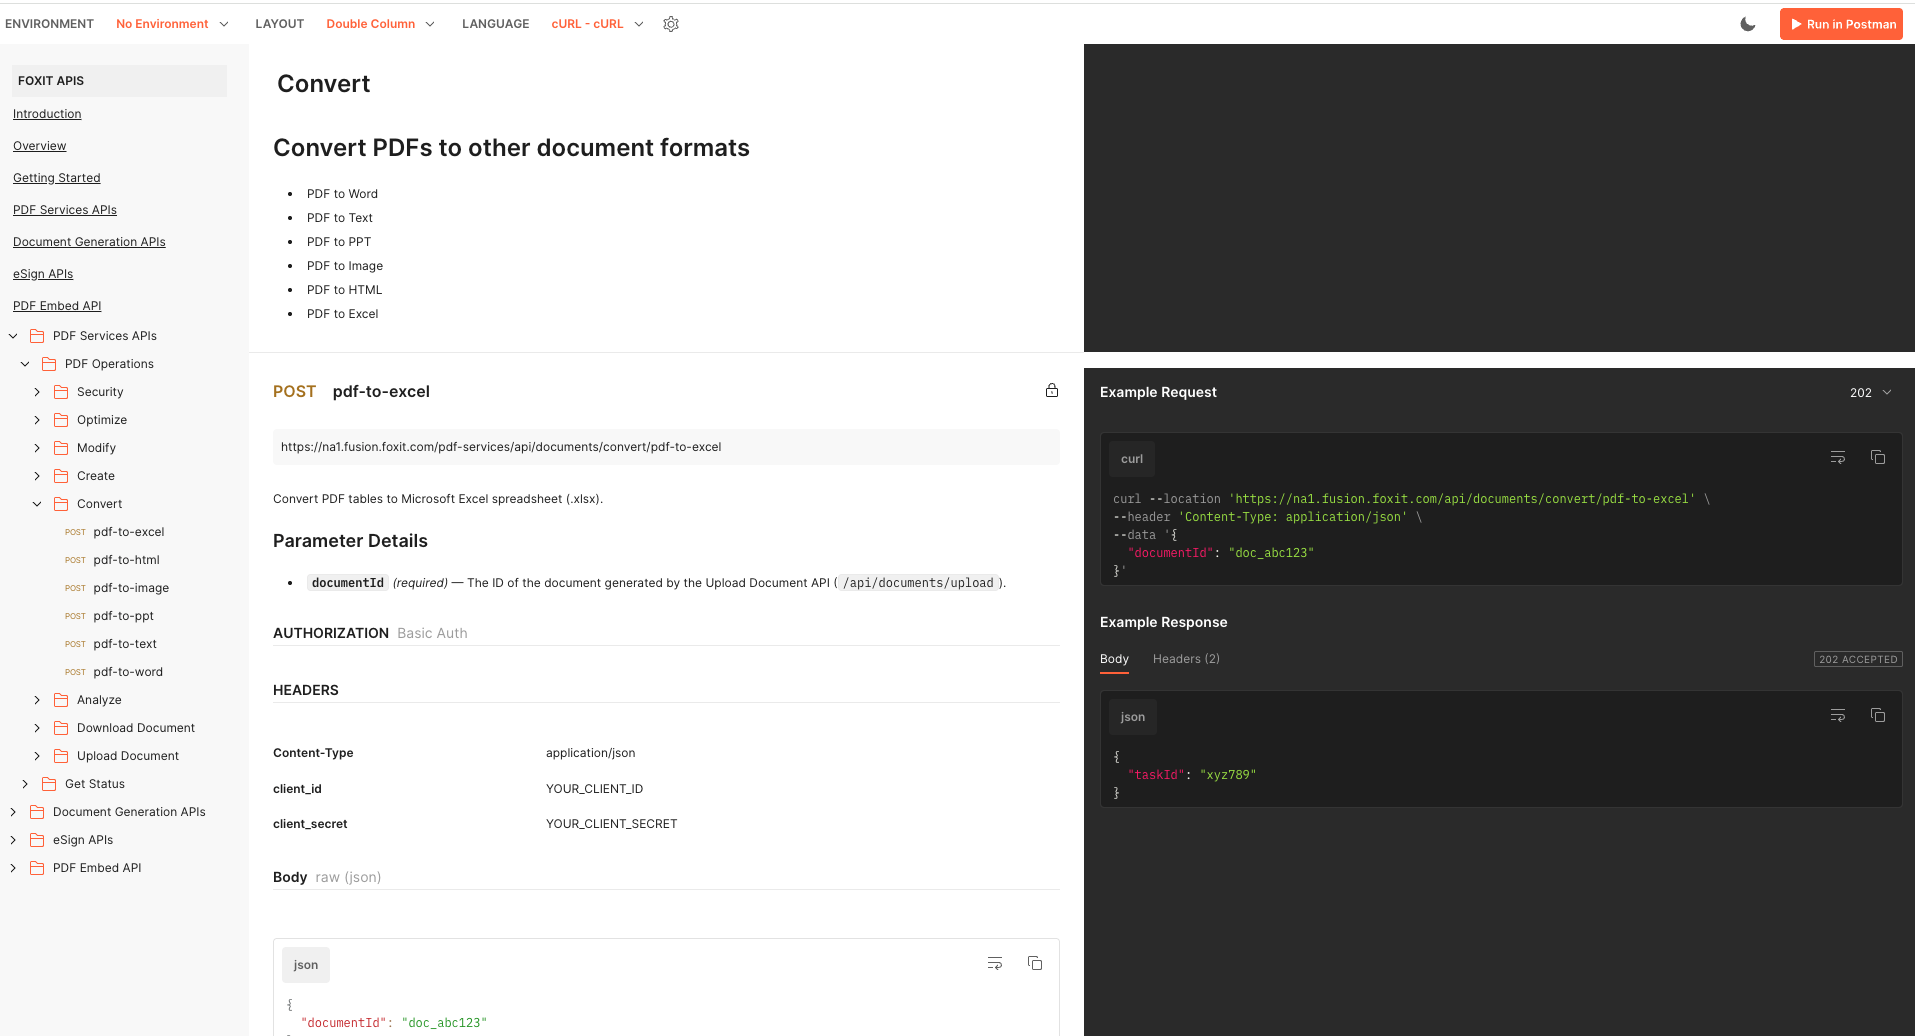
Task: Expand the Security folder chevron
Action: click(x=37, y=392)
